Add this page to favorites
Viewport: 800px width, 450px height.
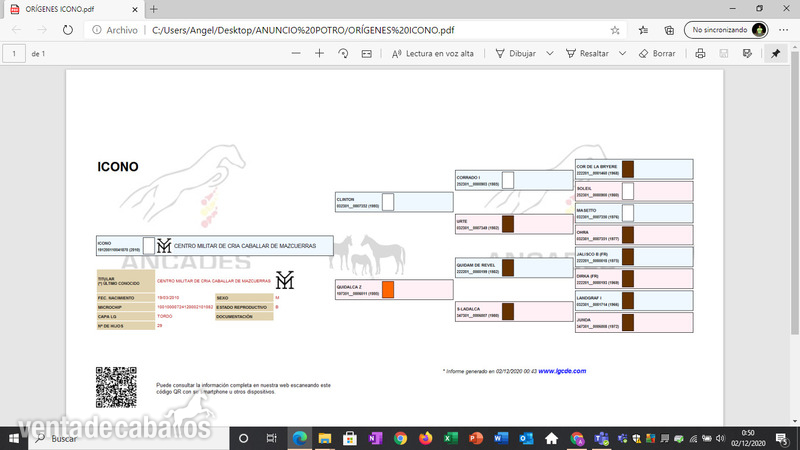pyautogui.click(x=615, y=30)
